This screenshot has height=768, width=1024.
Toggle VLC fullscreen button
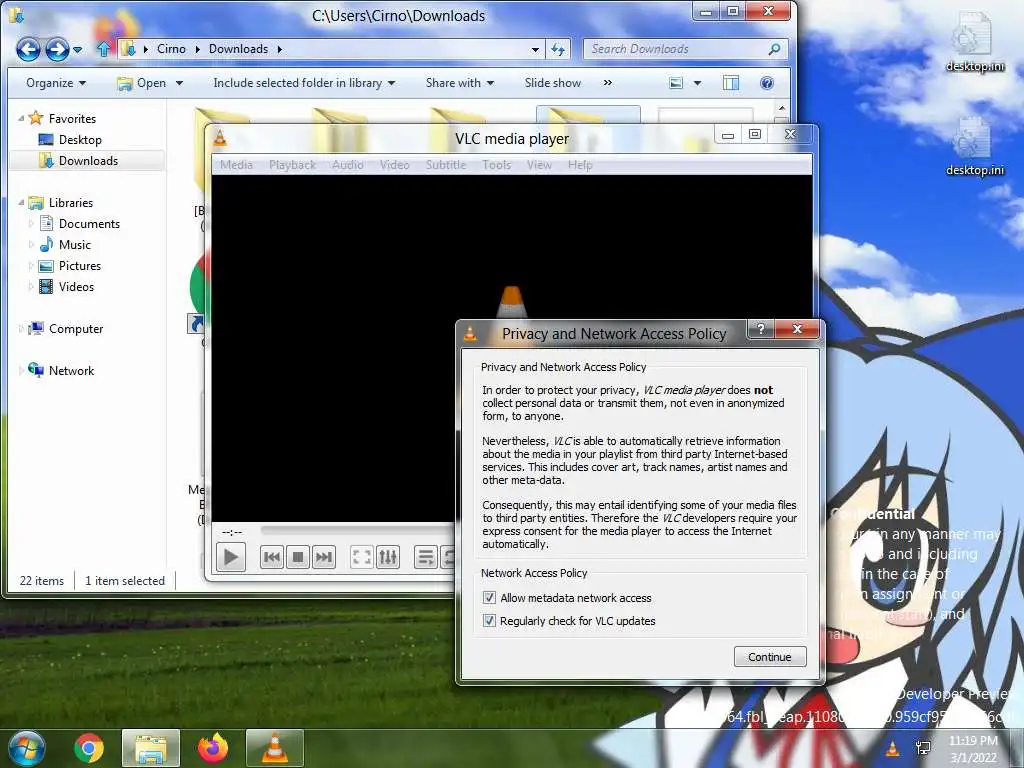click(362, 557)
